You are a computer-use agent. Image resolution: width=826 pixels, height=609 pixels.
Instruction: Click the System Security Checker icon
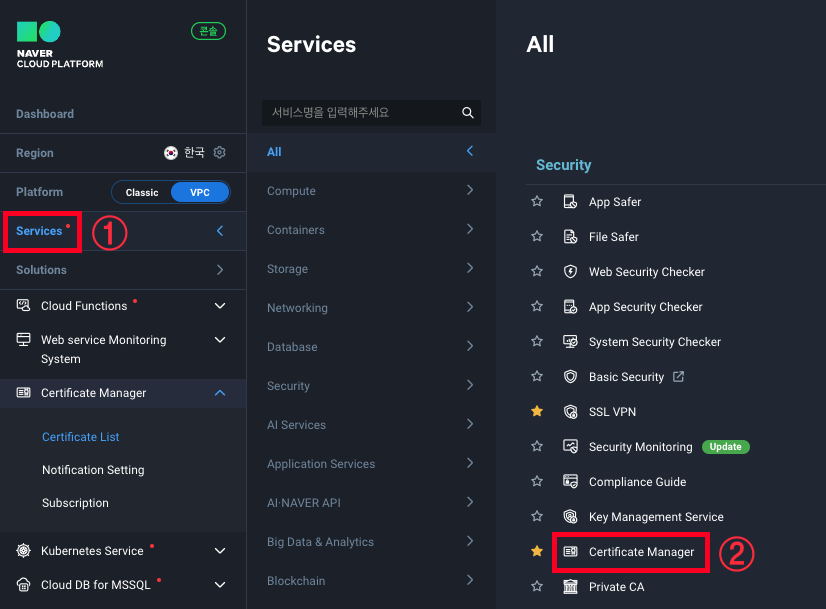pyautogui.click(x=570, y=342)
